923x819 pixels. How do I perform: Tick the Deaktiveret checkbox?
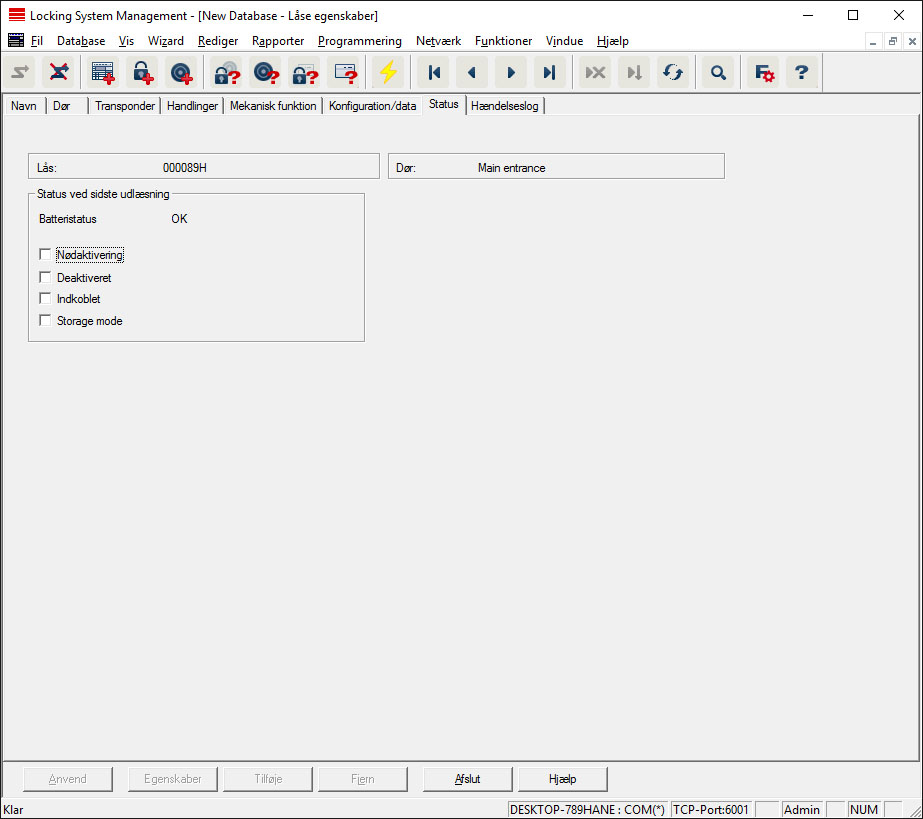pyautogui.click(x=45, y=277)
